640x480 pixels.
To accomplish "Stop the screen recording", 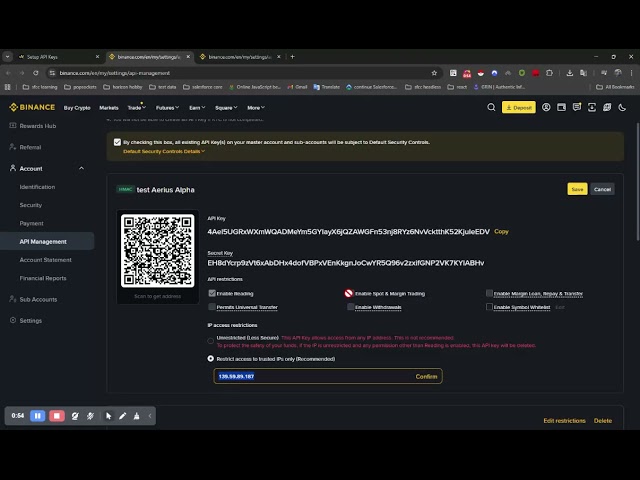I will pos(57,416).
